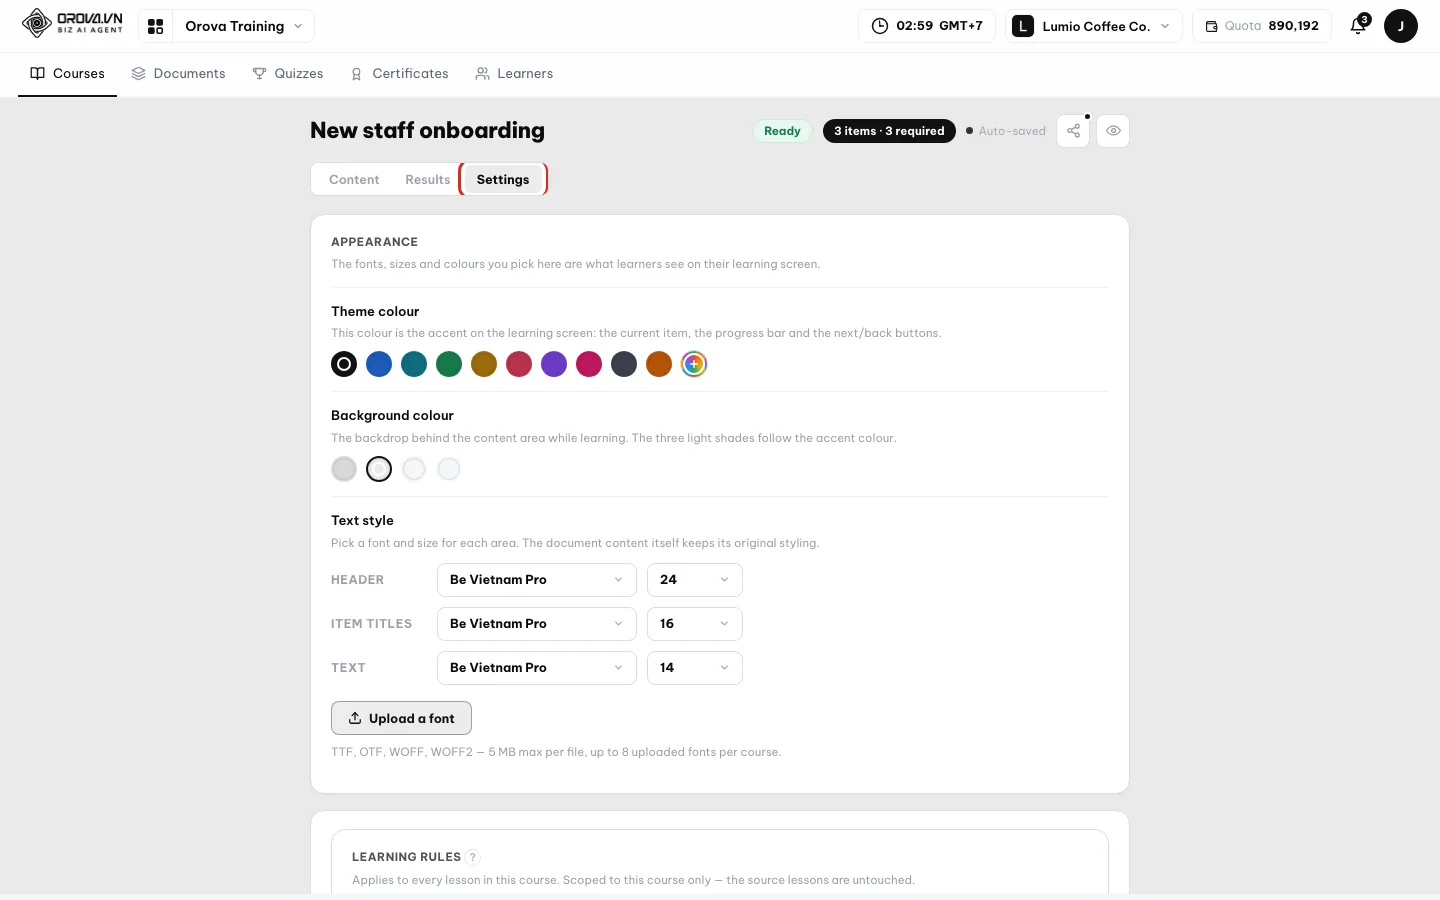Select the black theme colour

(x=344, y=364)
